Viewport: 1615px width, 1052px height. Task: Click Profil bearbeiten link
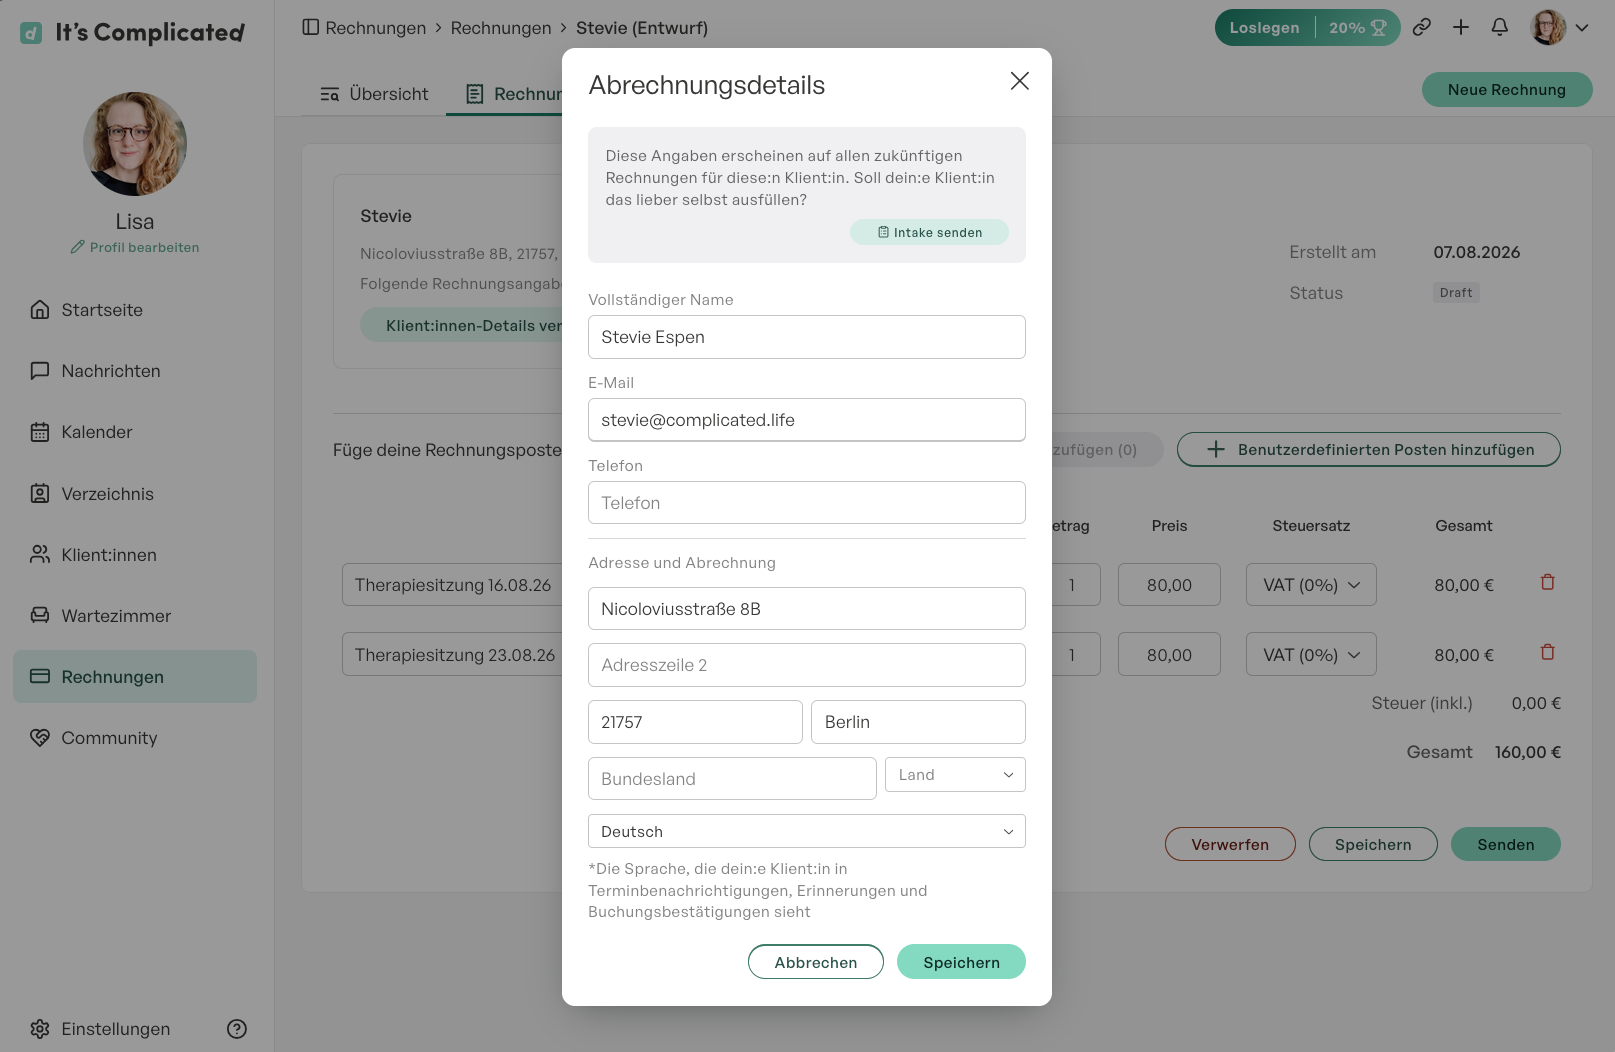[x=135, y=247]
